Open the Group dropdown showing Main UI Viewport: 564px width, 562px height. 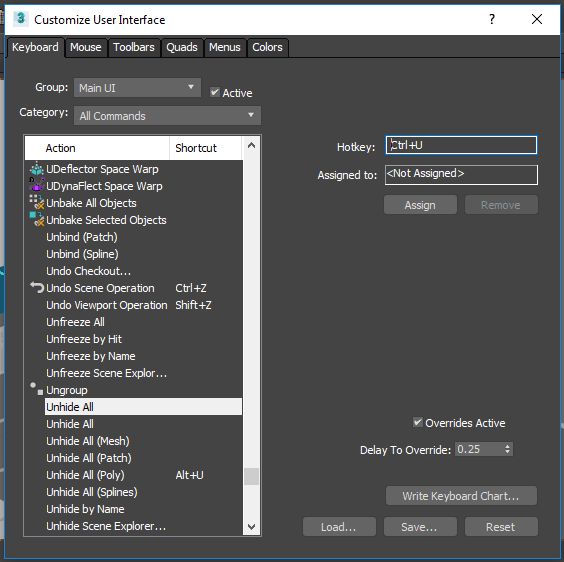click(137, 87)
